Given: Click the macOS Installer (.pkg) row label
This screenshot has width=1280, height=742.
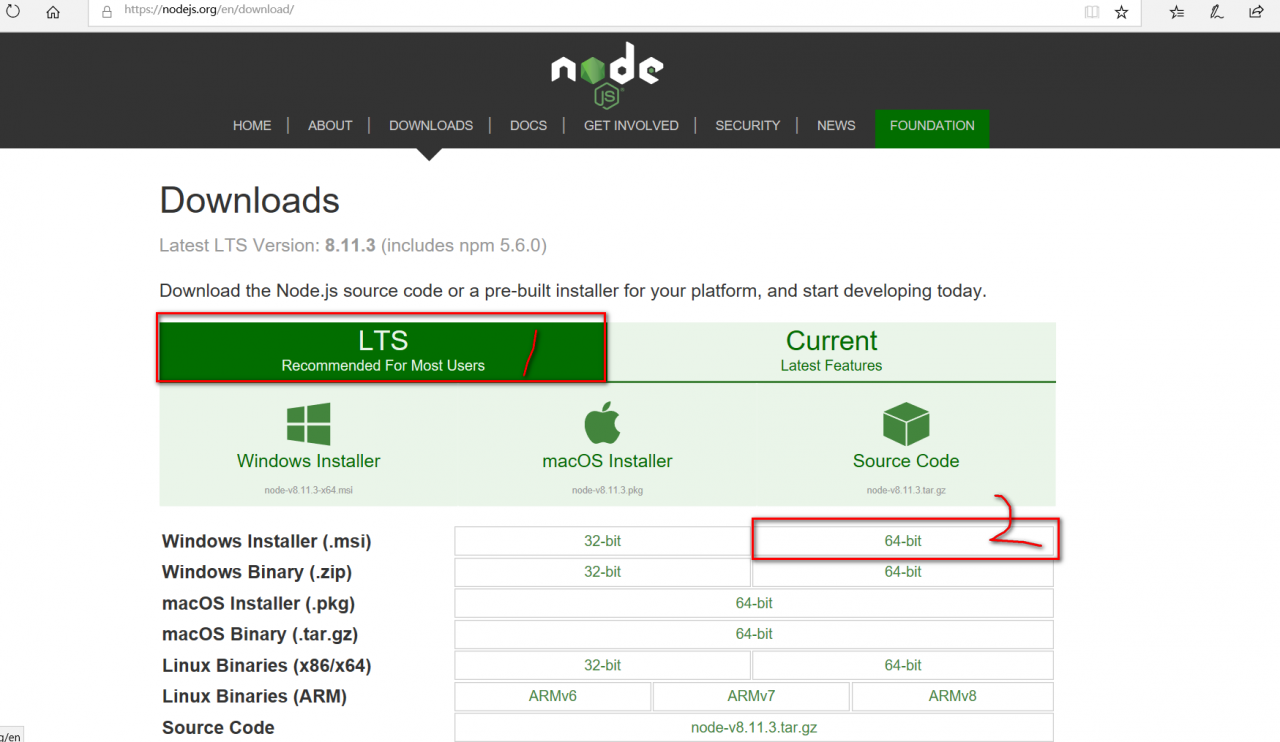Looking at the screenshot, I should [258, 604].
